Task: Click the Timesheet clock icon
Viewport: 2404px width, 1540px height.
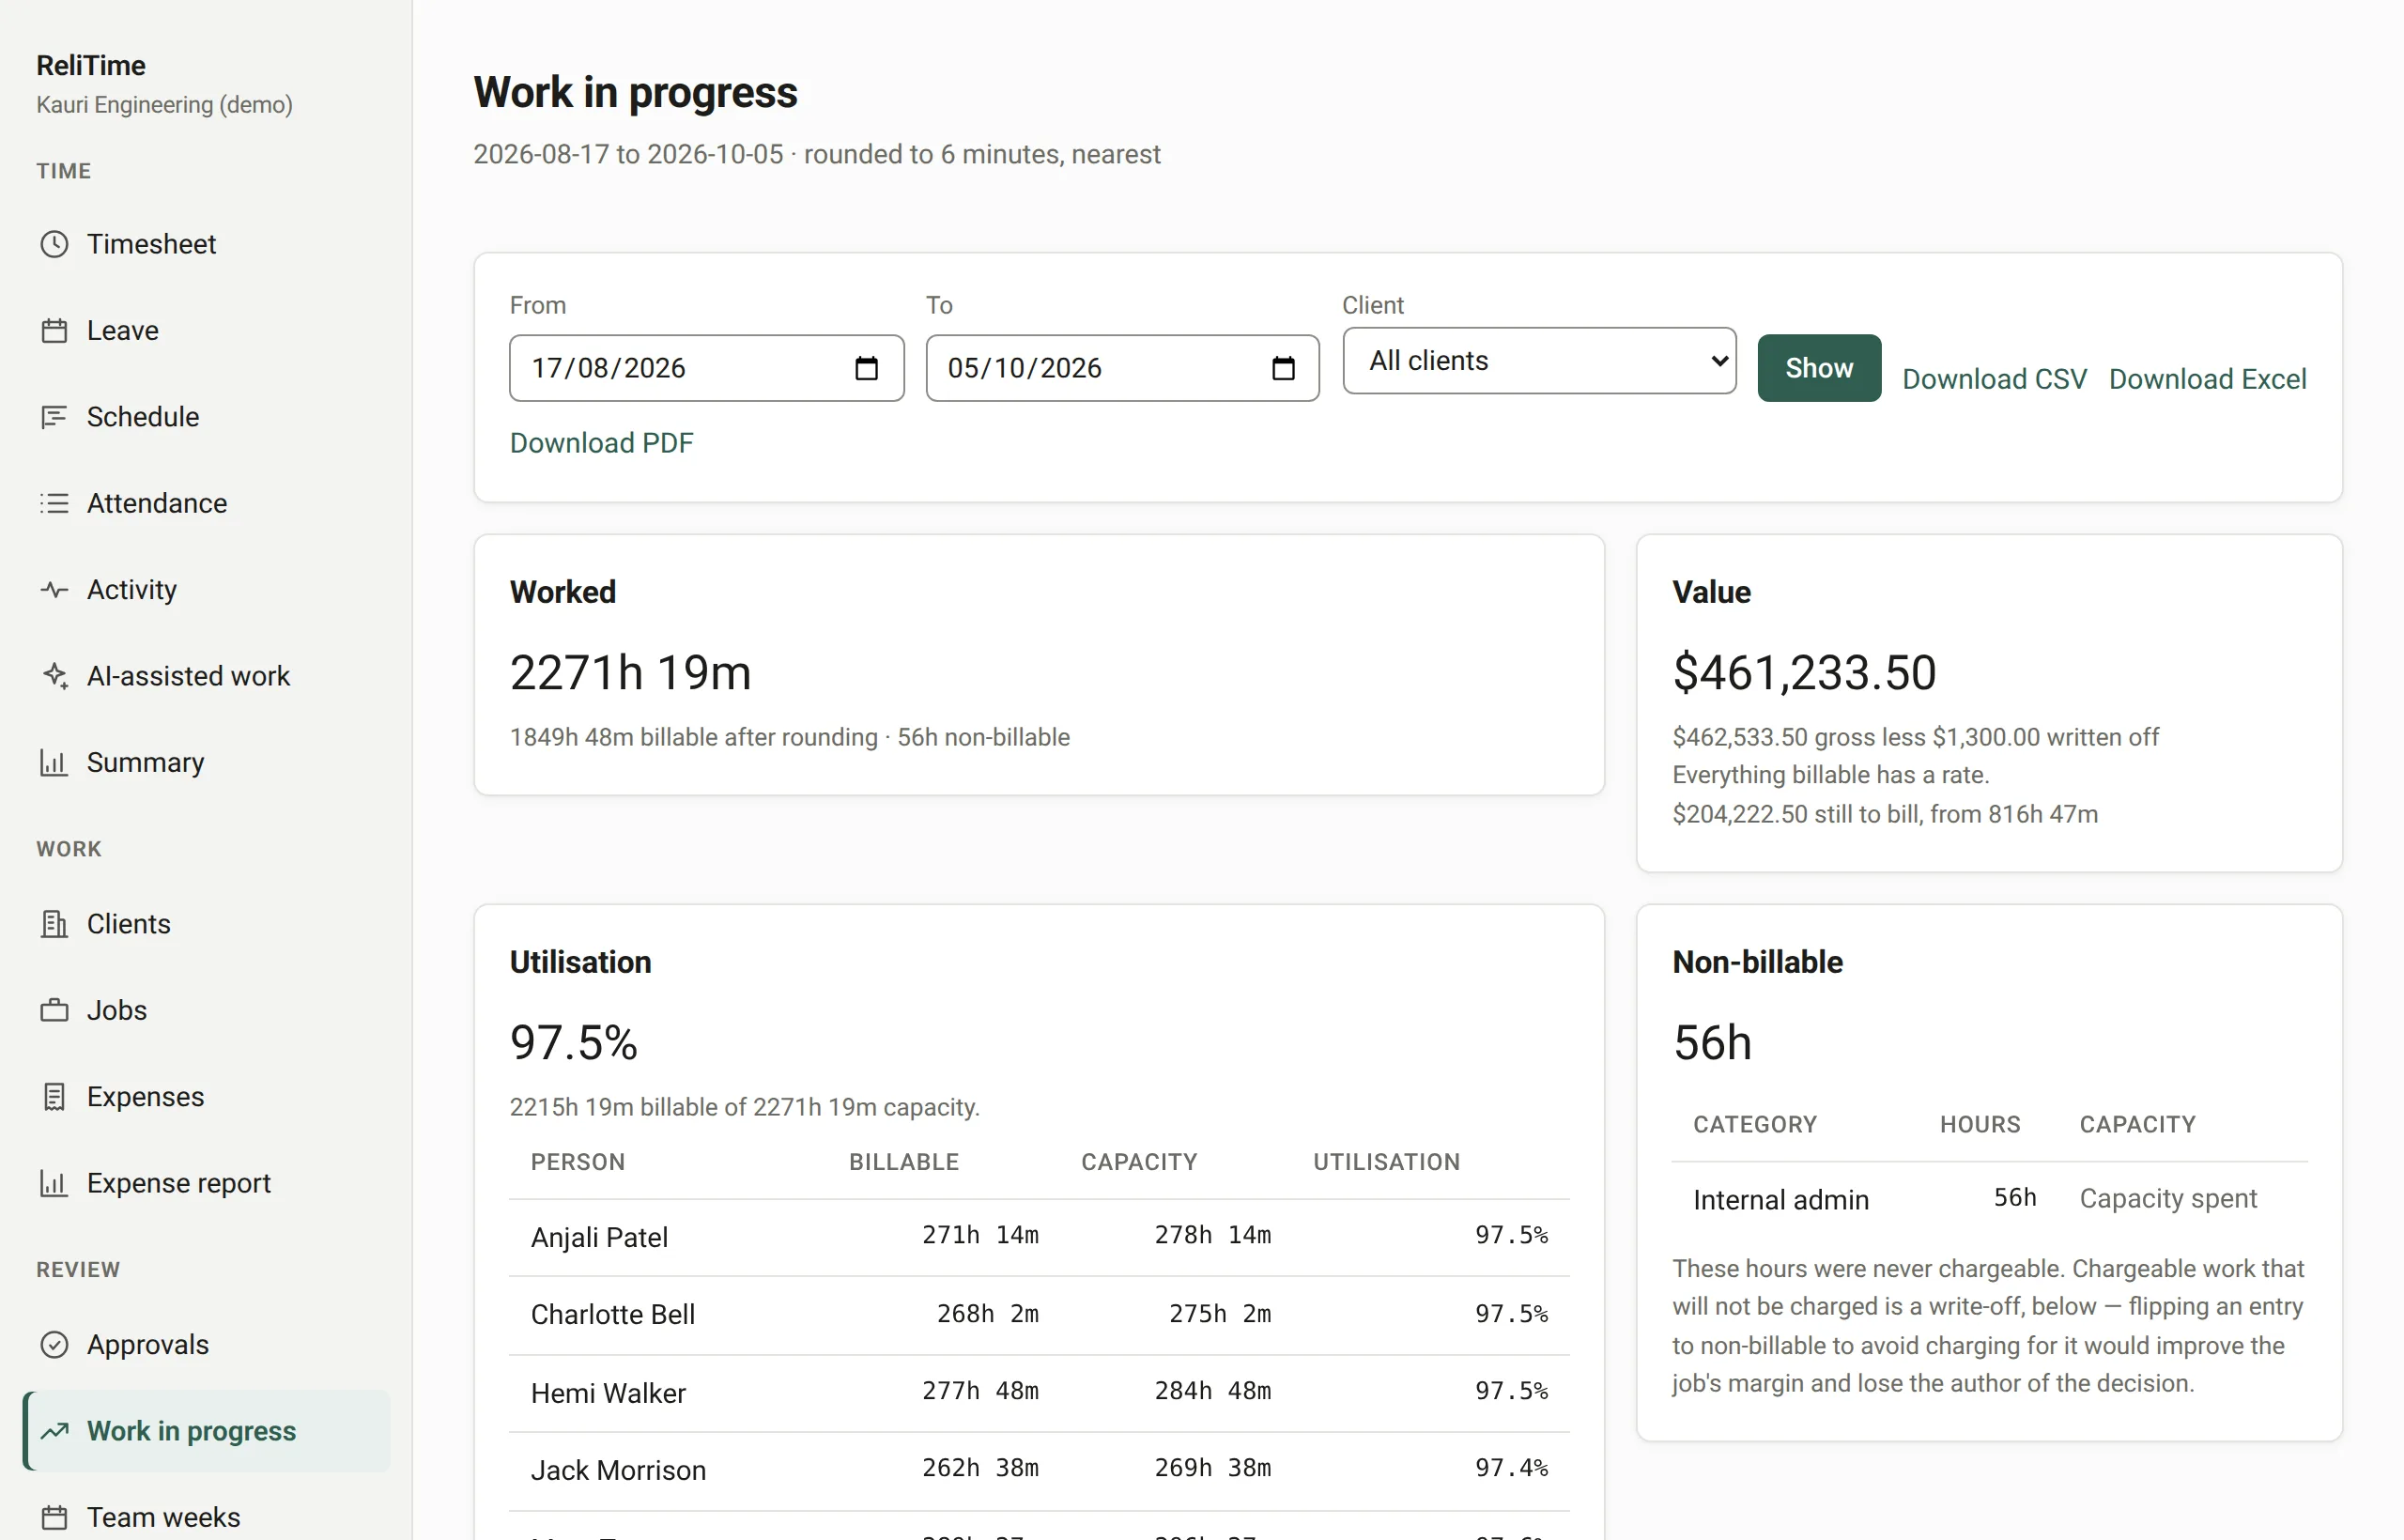Action: [x=54, y=244]
